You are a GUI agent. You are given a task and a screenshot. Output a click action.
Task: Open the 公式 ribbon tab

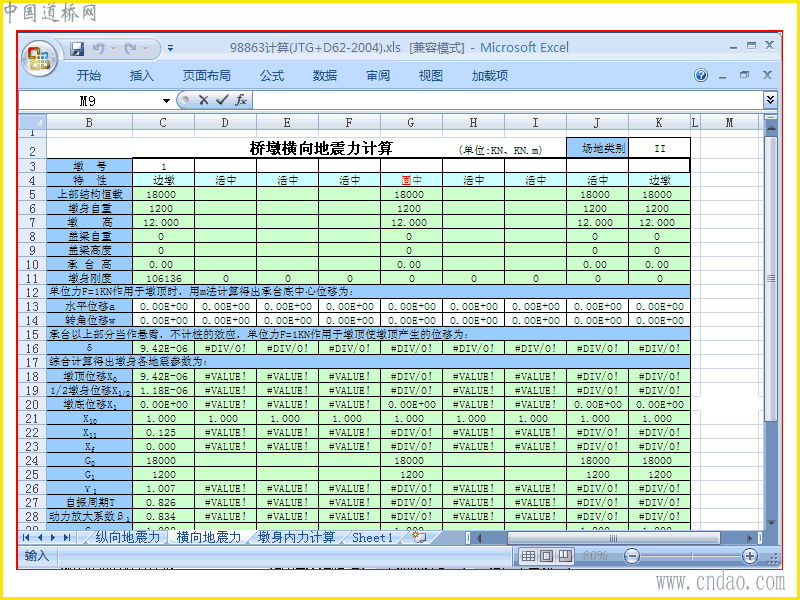pos(271,76)
